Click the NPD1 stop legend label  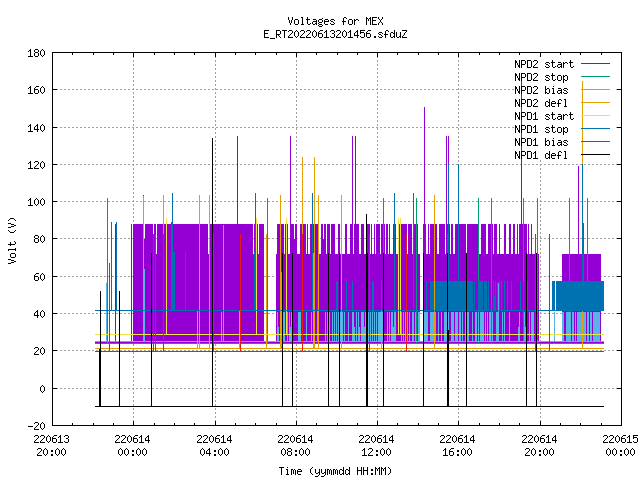coord(541,129)
